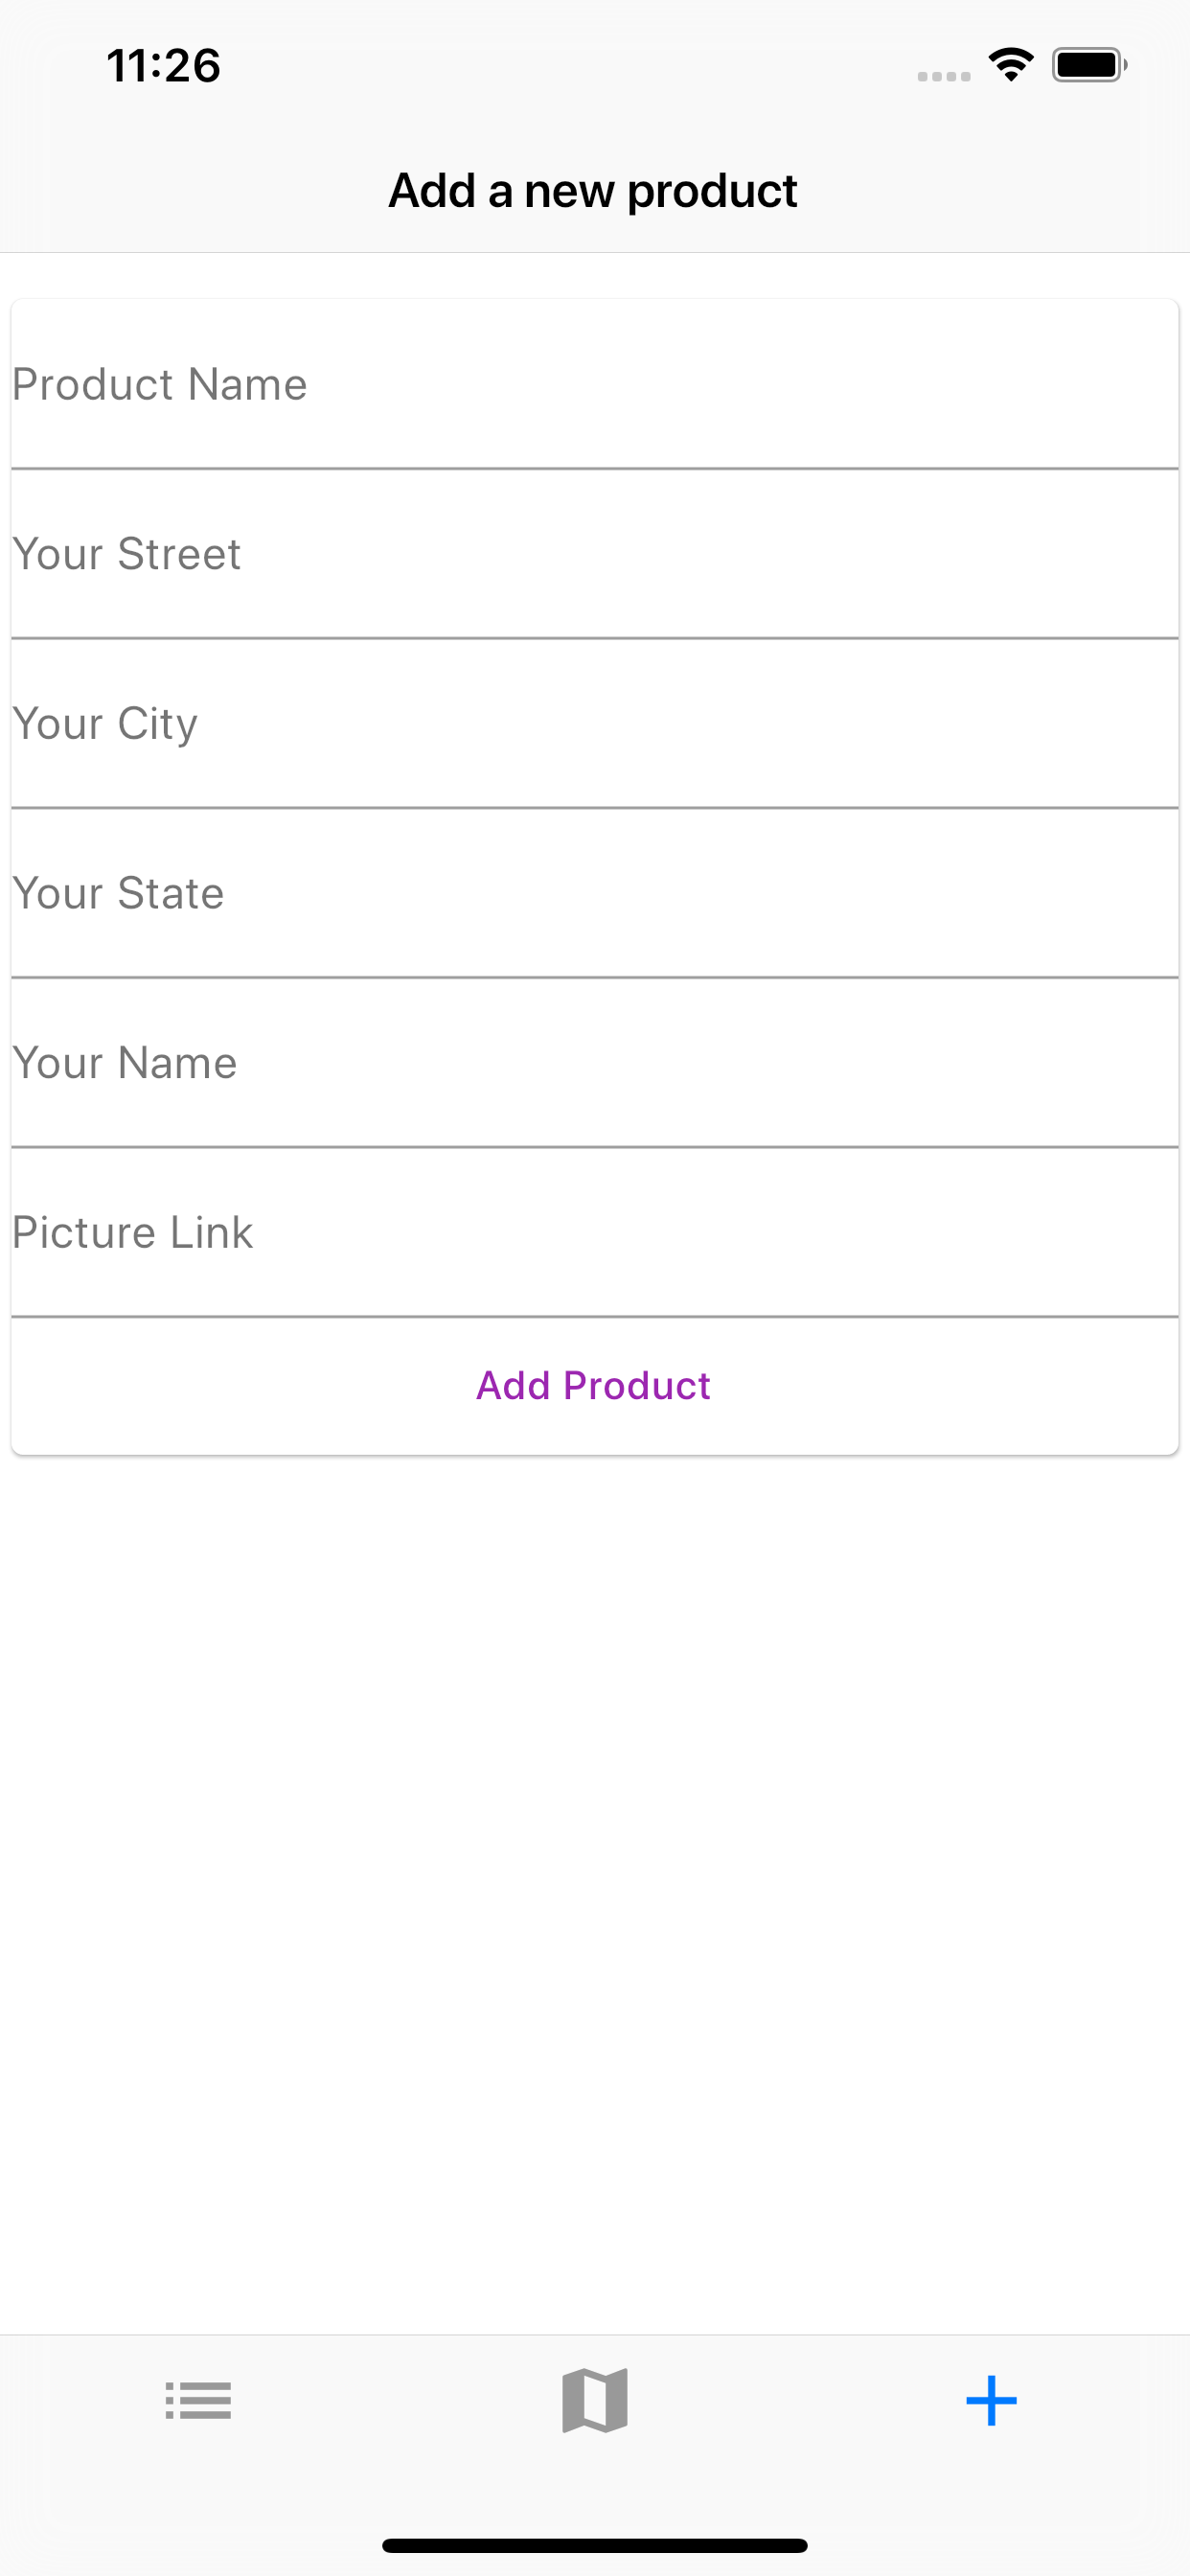Select the blue plus tab icon
This screenshot has width=1190, height=2576.
tap(991, 2400)
